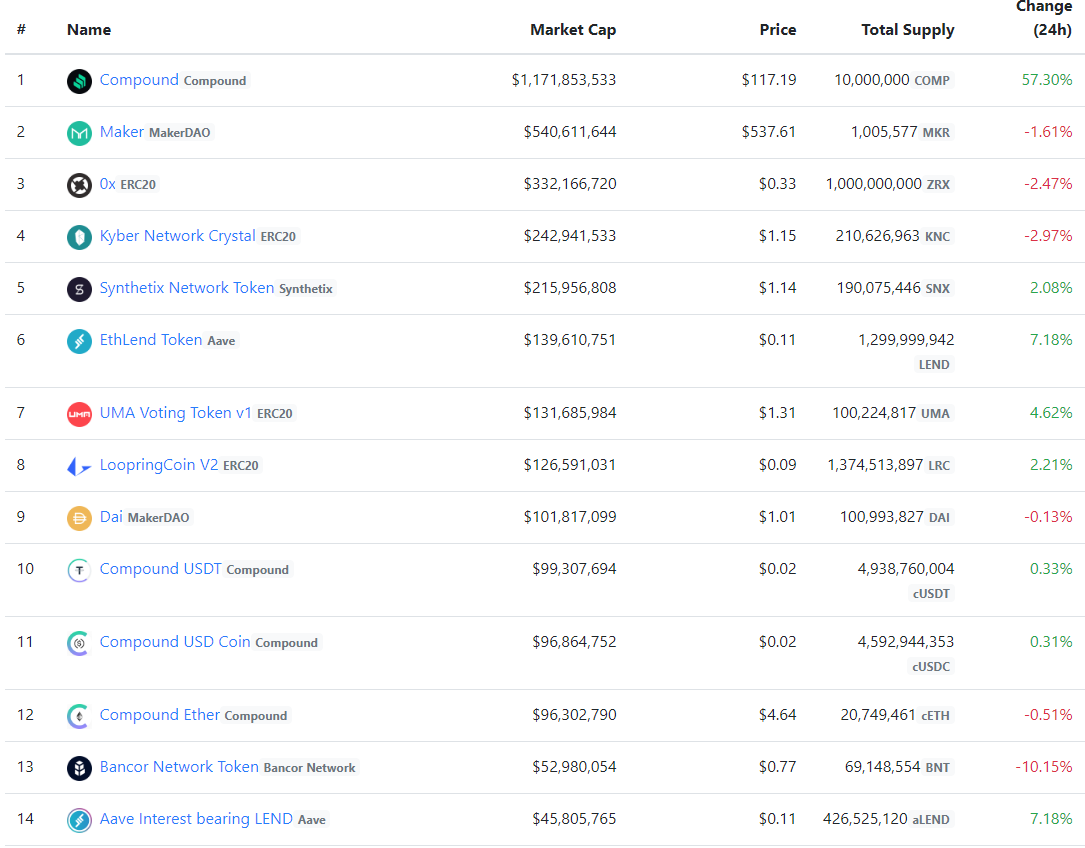Screen dimensions: 1085x848
Task: Click Kyber's -2.97% change value
Action: [x=1048, y=235]
